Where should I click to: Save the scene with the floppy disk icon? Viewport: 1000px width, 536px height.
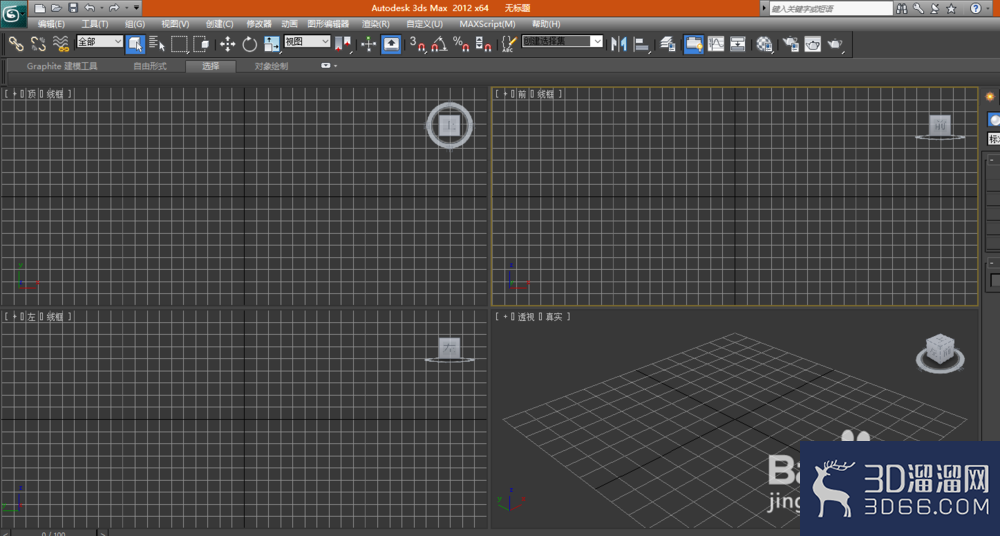73,8
